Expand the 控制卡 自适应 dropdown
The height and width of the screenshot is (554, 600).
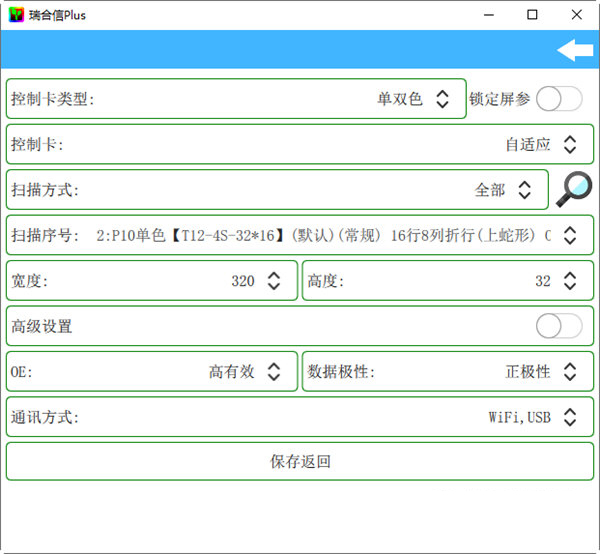click(x=570, y=144)
